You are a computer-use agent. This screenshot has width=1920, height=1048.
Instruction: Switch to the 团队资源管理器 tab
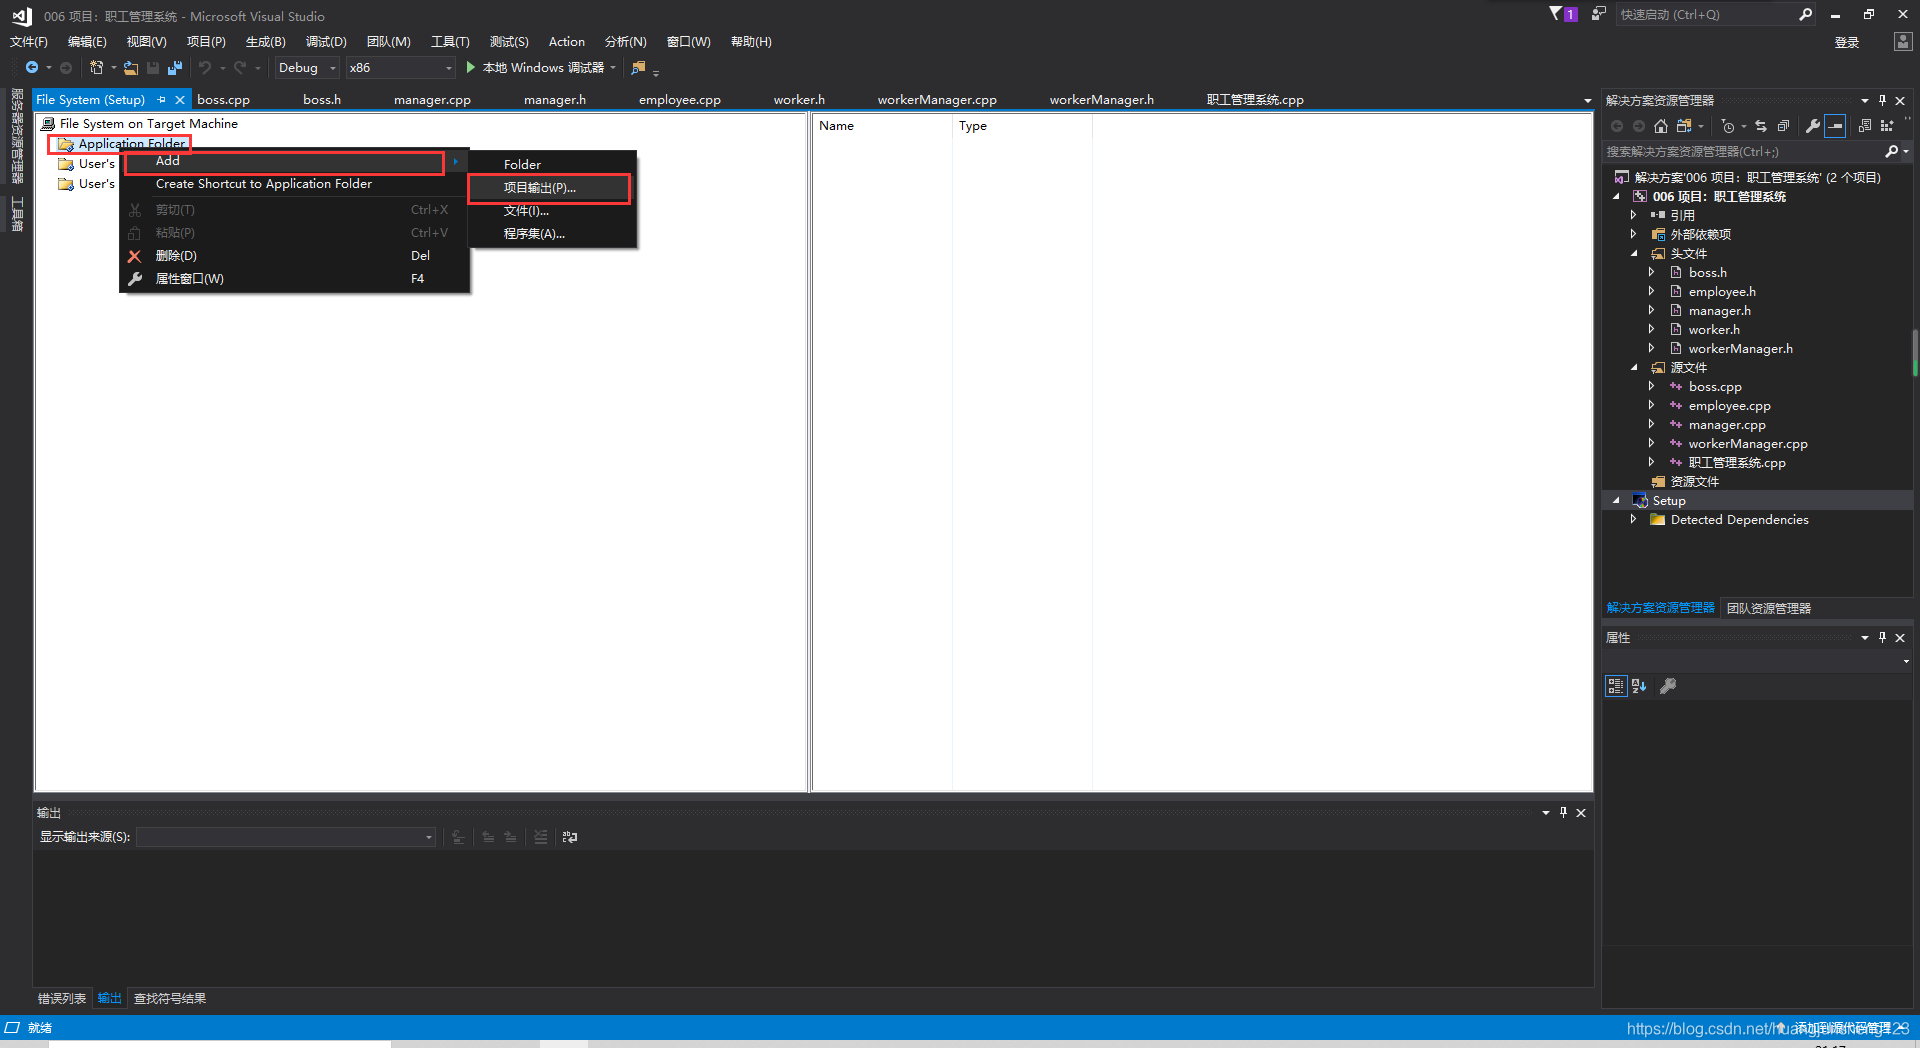tap(1769, 608)
